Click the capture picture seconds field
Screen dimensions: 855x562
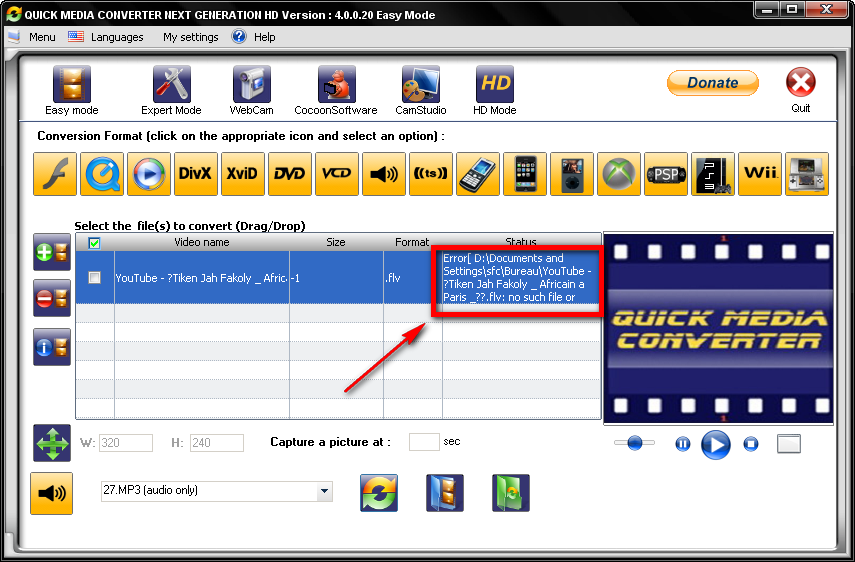(424, 442)
